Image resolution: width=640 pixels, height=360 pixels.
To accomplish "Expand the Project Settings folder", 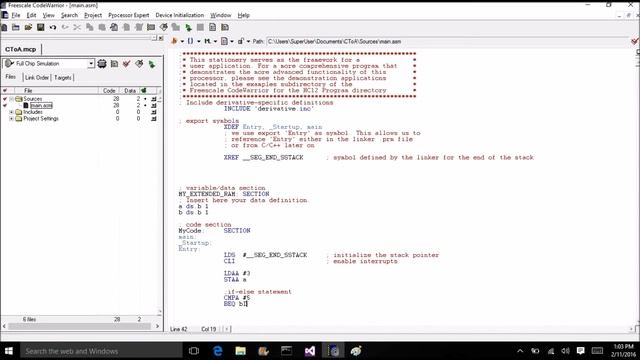I will (x=11, y=118).
